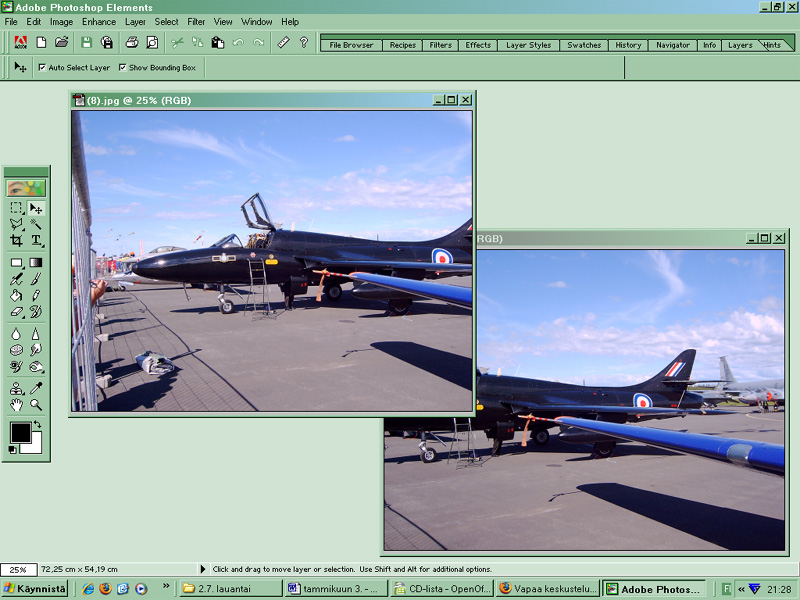
Task: Select the Eraser tool
Action: [16, 312]
